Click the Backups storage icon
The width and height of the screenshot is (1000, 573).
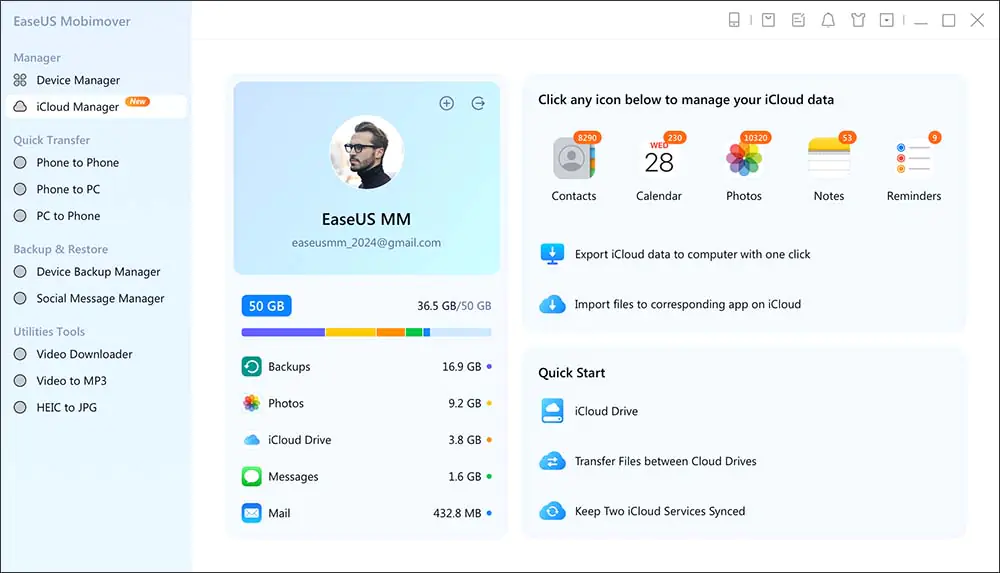click(x=251, y=366)
